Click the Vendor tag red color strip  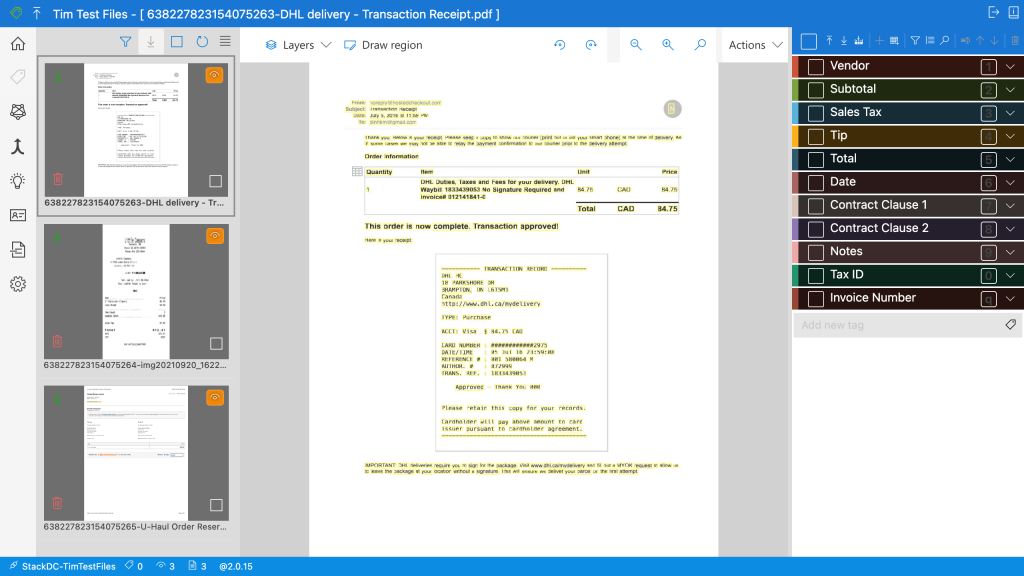[x=795, y=66]
